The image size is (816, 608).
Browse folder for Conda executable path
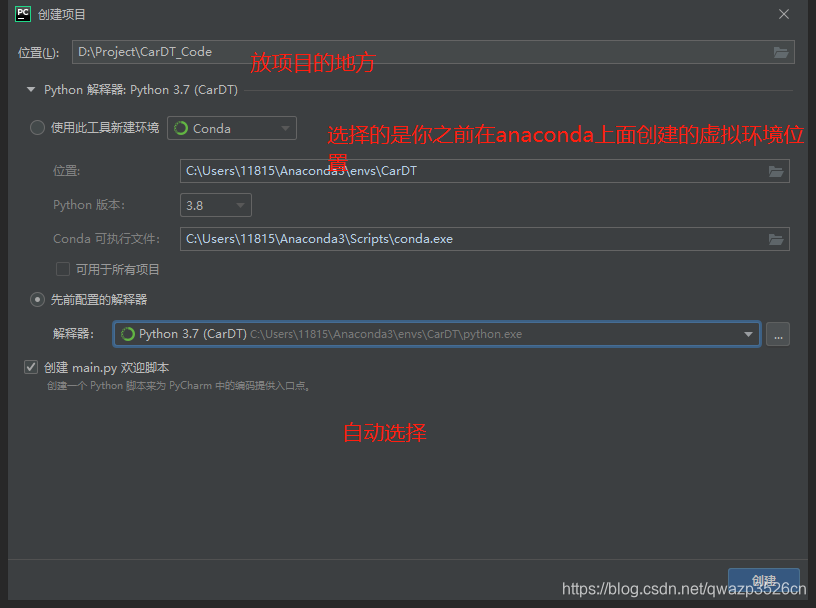776,239
